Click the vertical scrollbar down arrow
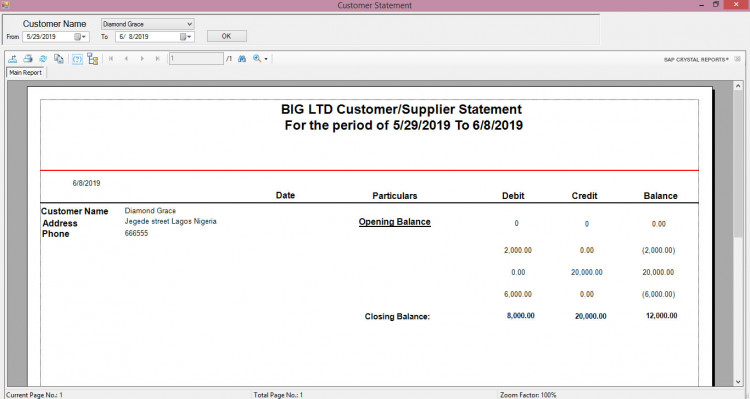The height and width of the screenshot is (399, 750). [x=738, y=381]
